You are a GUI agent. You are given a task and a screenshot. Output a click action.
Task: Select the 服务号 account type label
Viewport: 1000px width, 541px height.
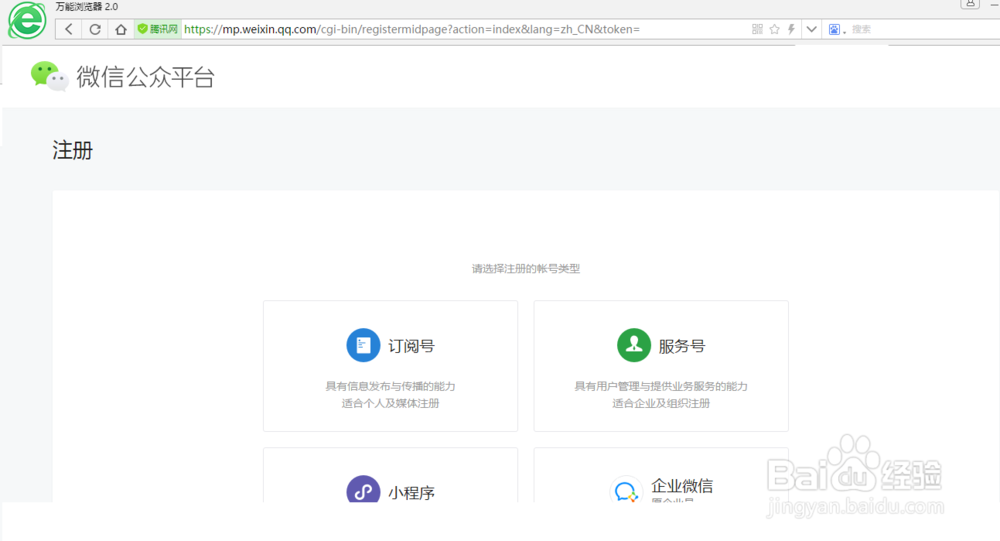[682, 346]
